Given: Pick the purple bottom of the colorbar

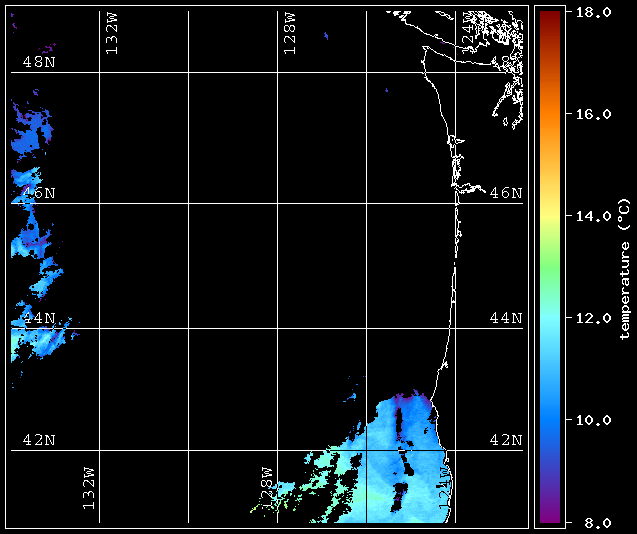Looking at the screenshot, I should (x=549, y=514).
